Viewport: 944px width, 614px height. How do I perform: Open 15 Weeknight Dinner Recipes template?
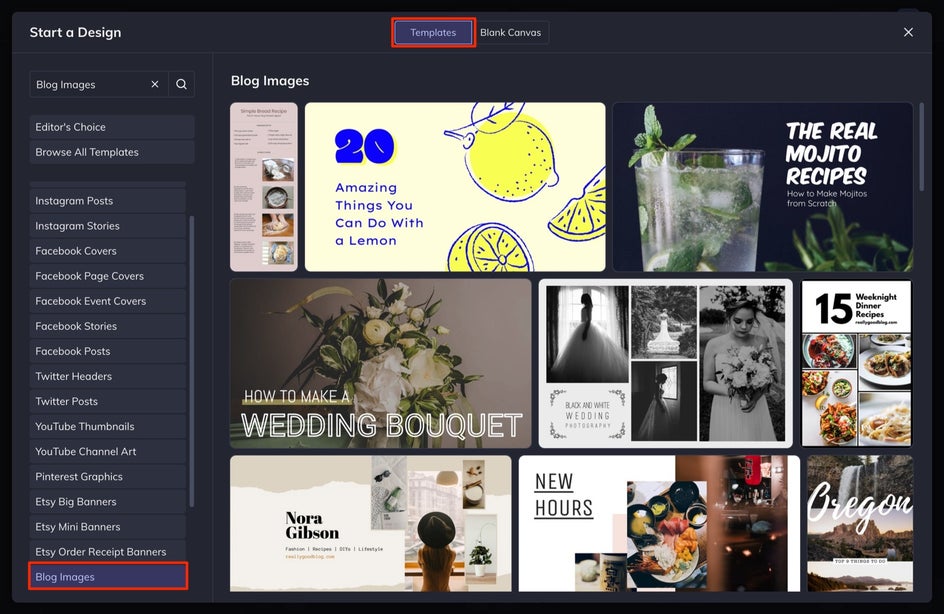point(857,363)
